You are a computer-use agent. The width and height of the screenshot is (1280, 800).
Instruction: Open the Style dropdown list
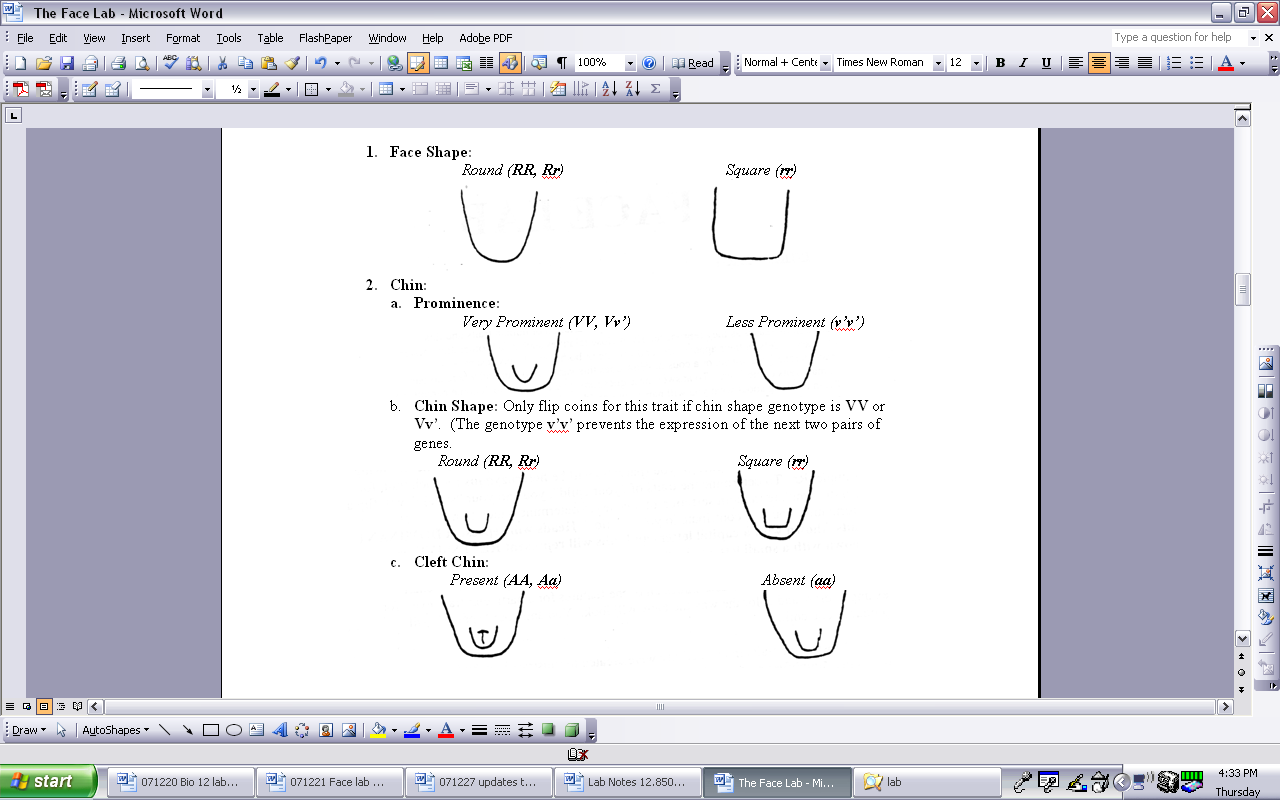(x=825, y=63)
